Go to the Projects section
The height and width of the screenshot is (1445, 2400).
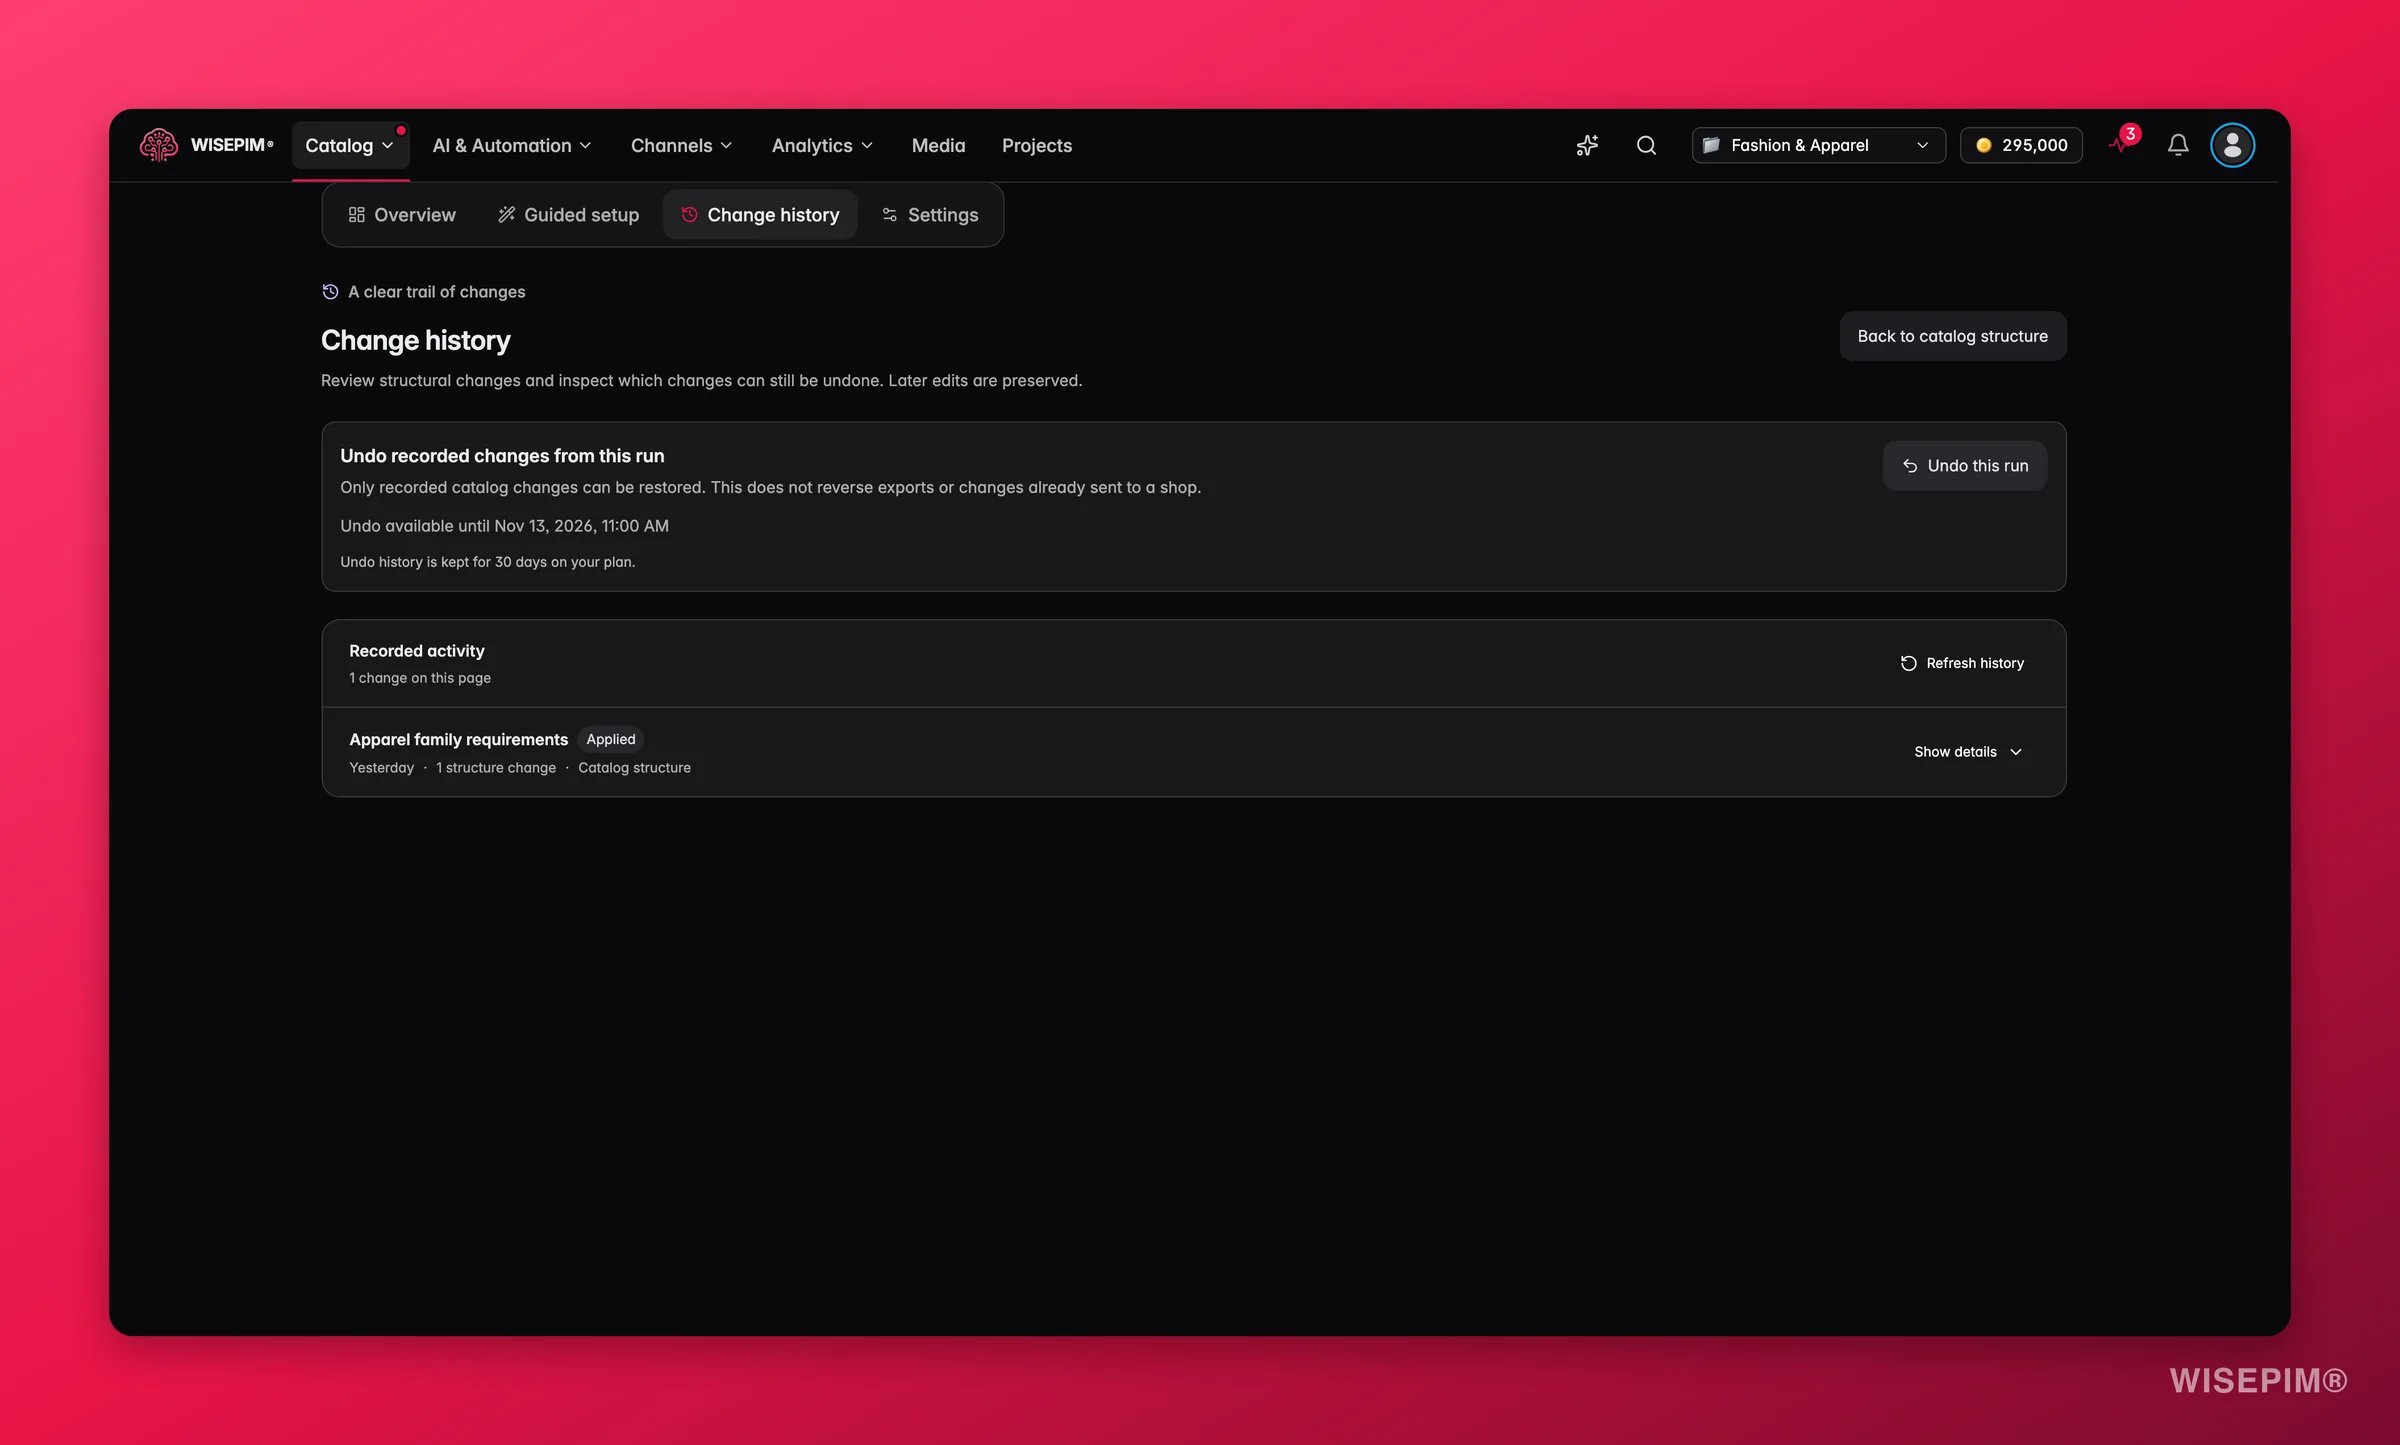pos(1036,145)
